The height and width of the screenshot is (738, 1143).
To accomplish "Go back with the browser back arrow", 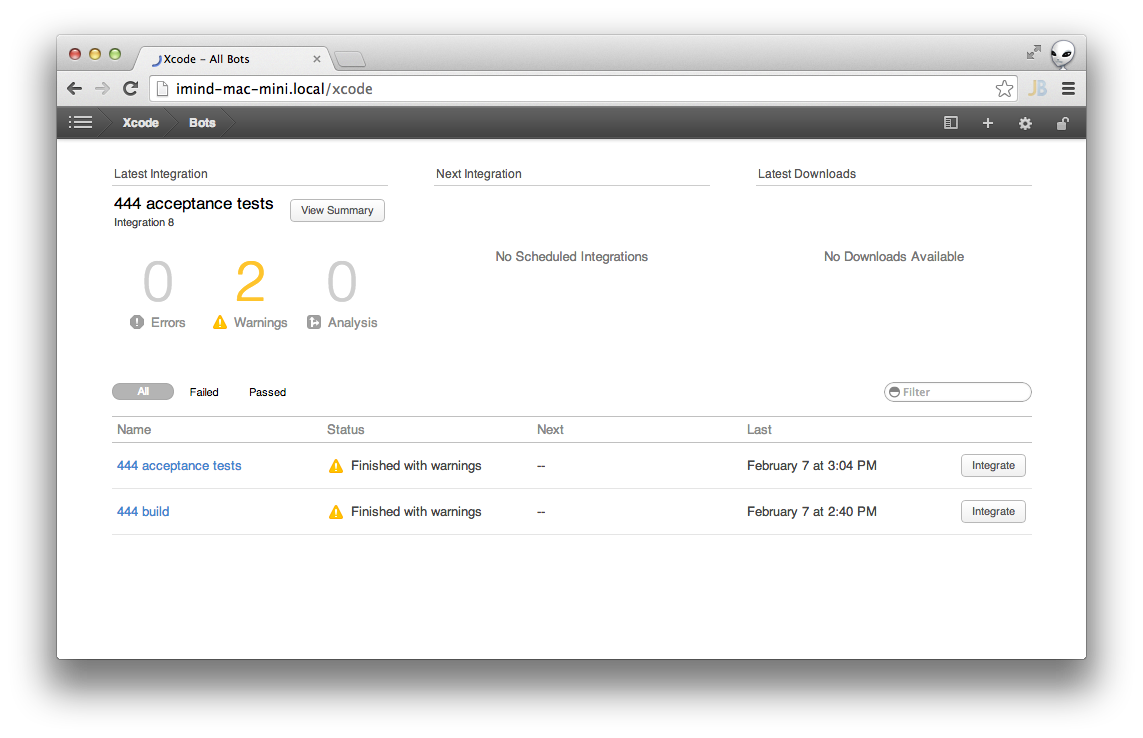I will 74,89.
